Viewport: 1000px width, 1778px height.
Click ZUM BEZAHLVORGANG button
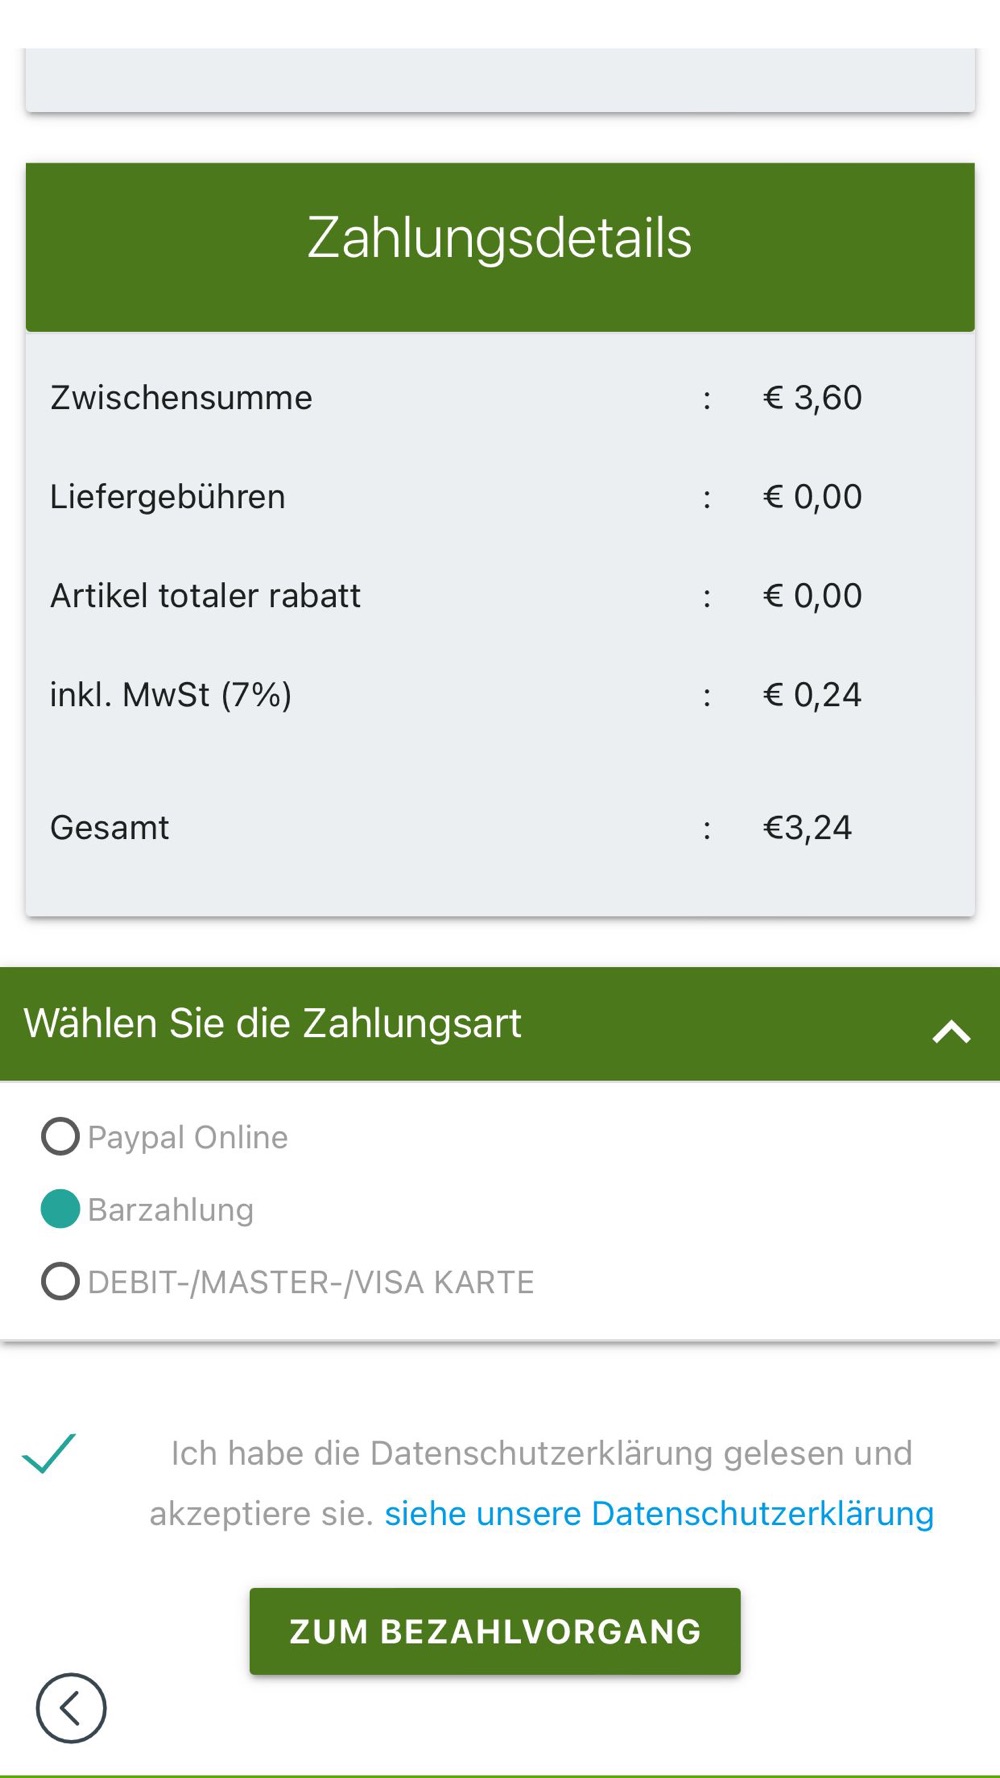(x=495, y=1631)
